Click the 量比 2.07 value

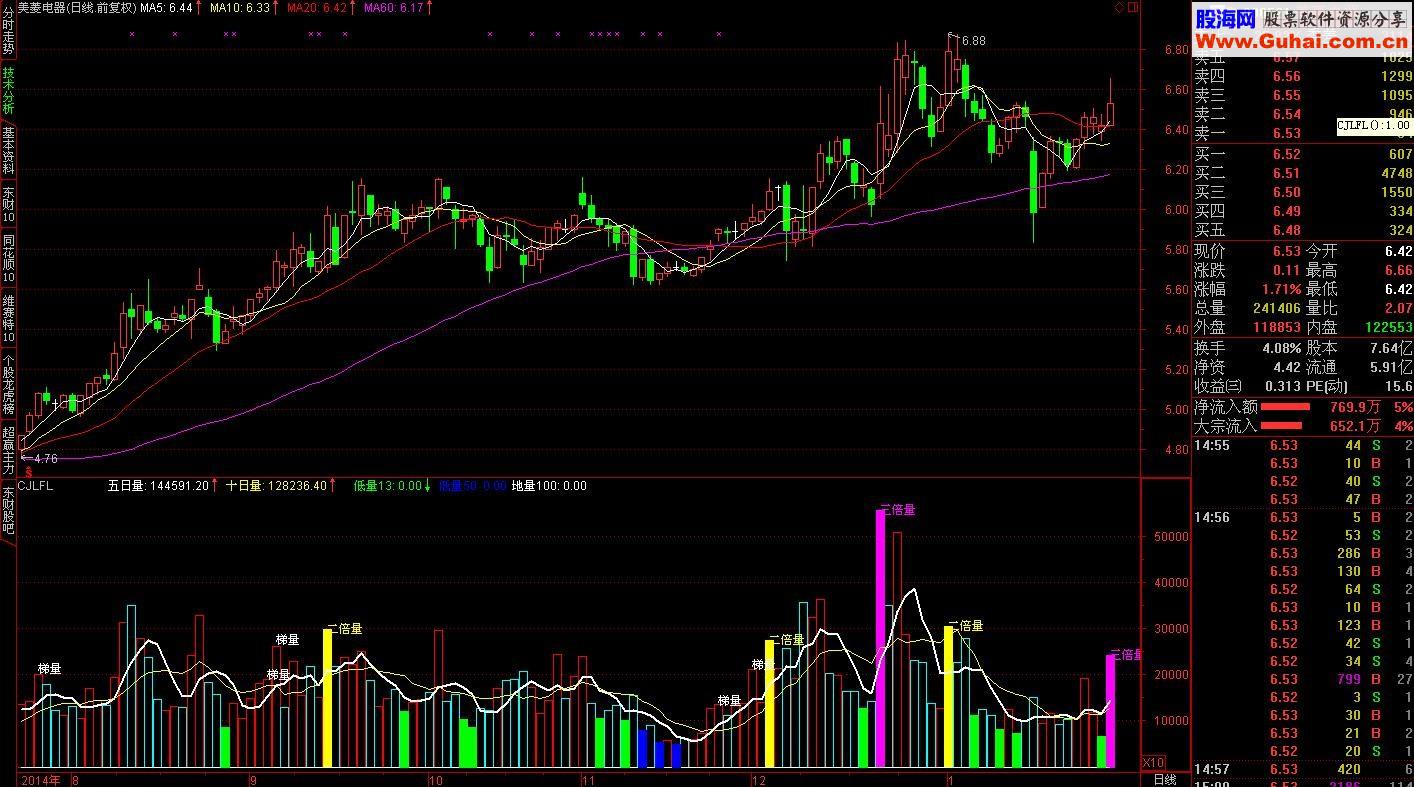tap(1398, 308)
